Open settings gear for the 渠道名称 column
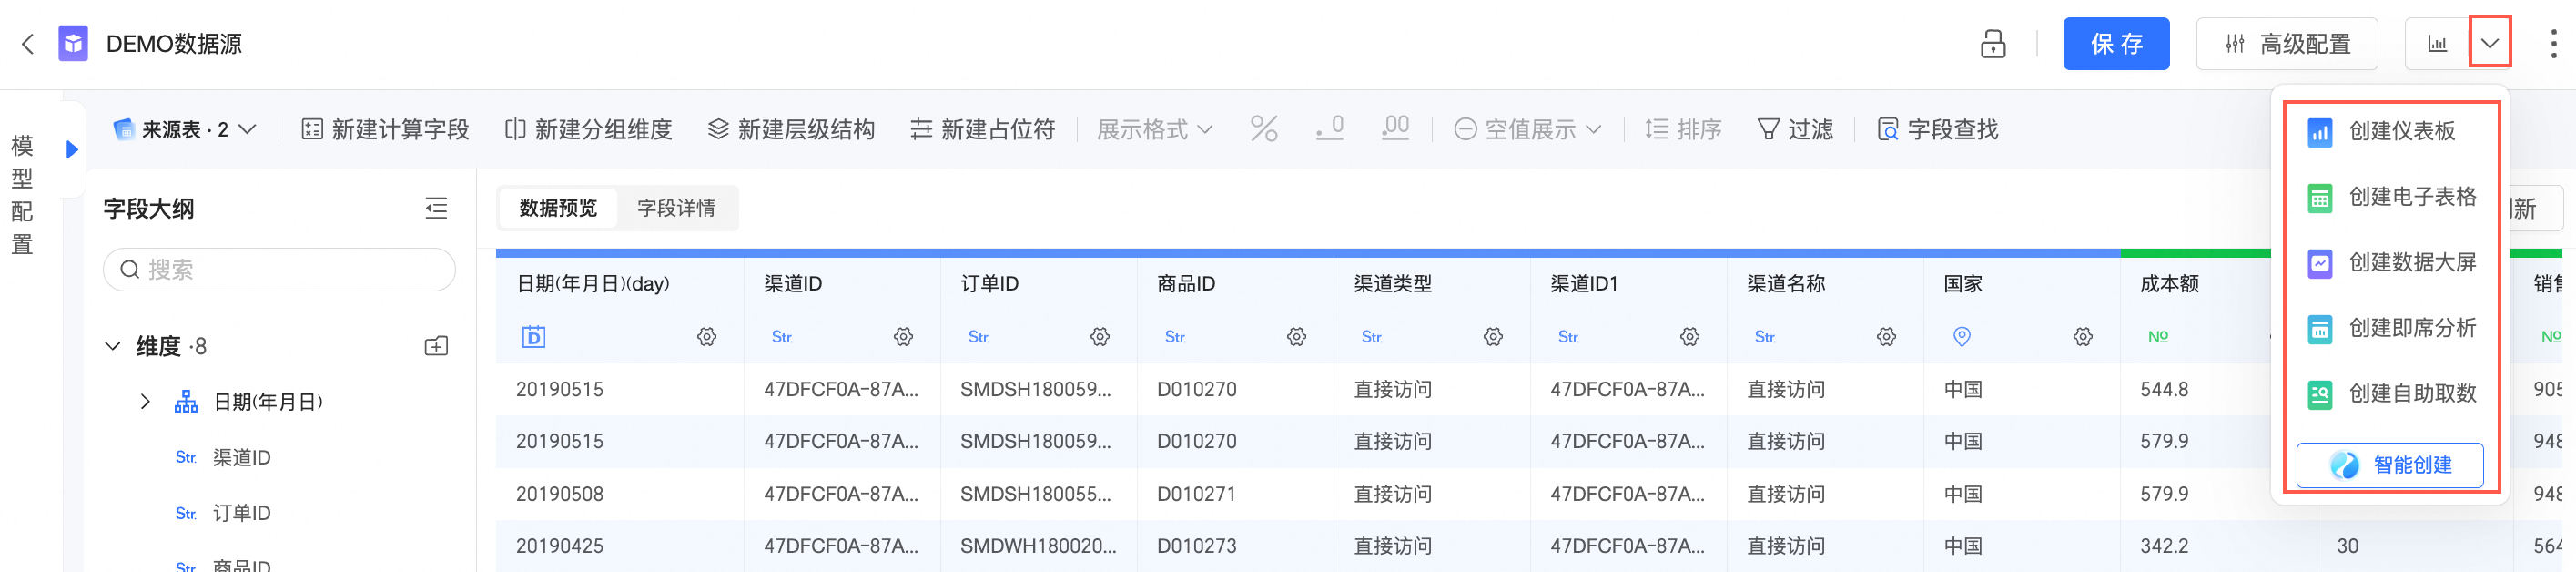The width and height of the screenshot is (2576, 572). (1886, 338)
